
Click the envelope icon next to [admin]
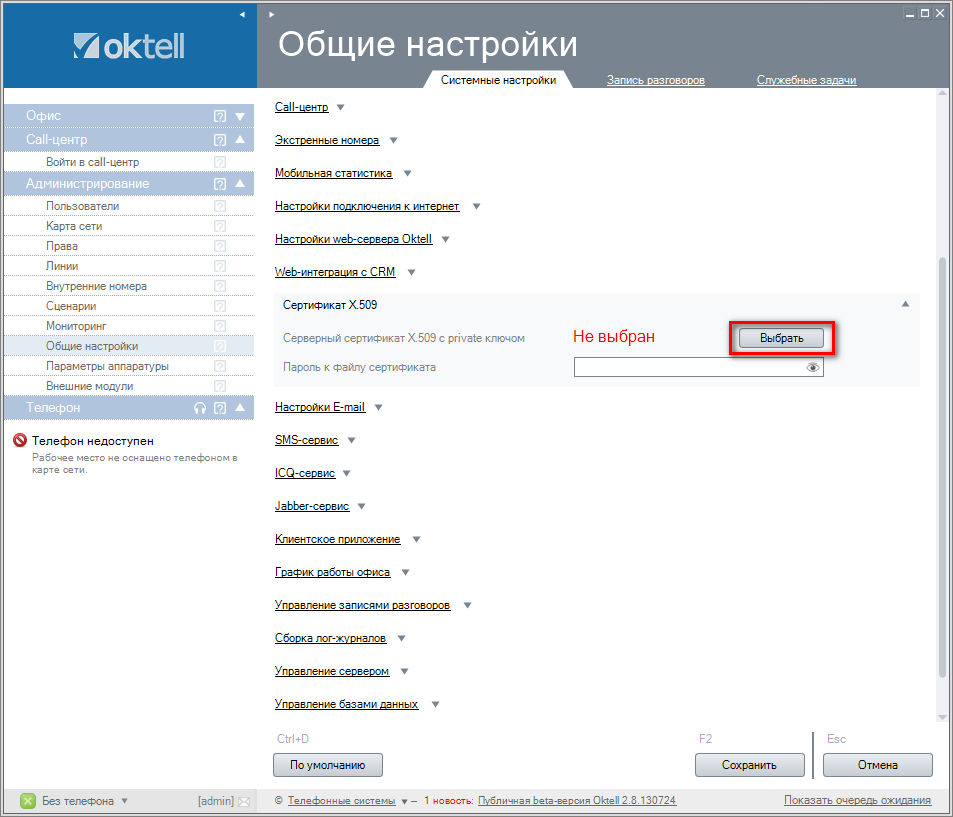(244, 801)
